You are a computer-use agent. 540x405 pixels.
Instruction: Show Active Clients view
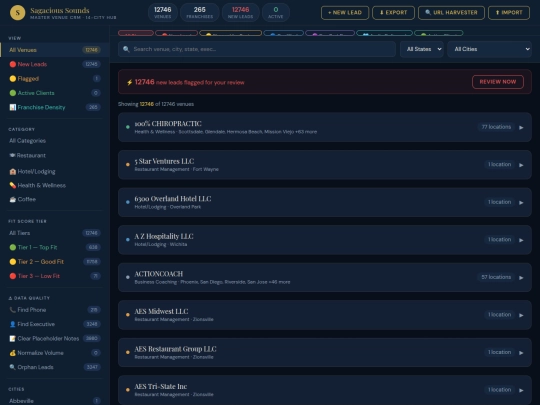coord(55,93)
